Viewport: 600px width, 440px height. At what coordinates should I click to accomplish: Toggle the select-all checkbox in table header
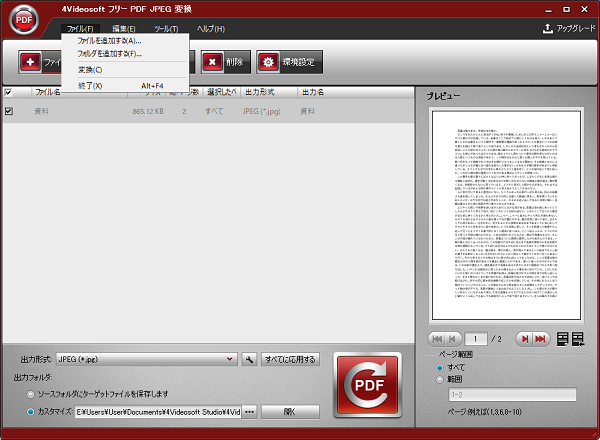point(9,92)
